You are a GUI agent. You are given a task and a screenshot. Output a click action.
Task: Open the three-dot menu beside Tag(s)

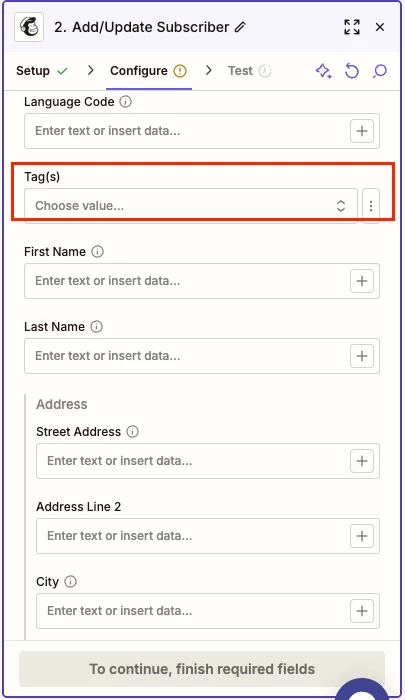click(x=371, y=206)
